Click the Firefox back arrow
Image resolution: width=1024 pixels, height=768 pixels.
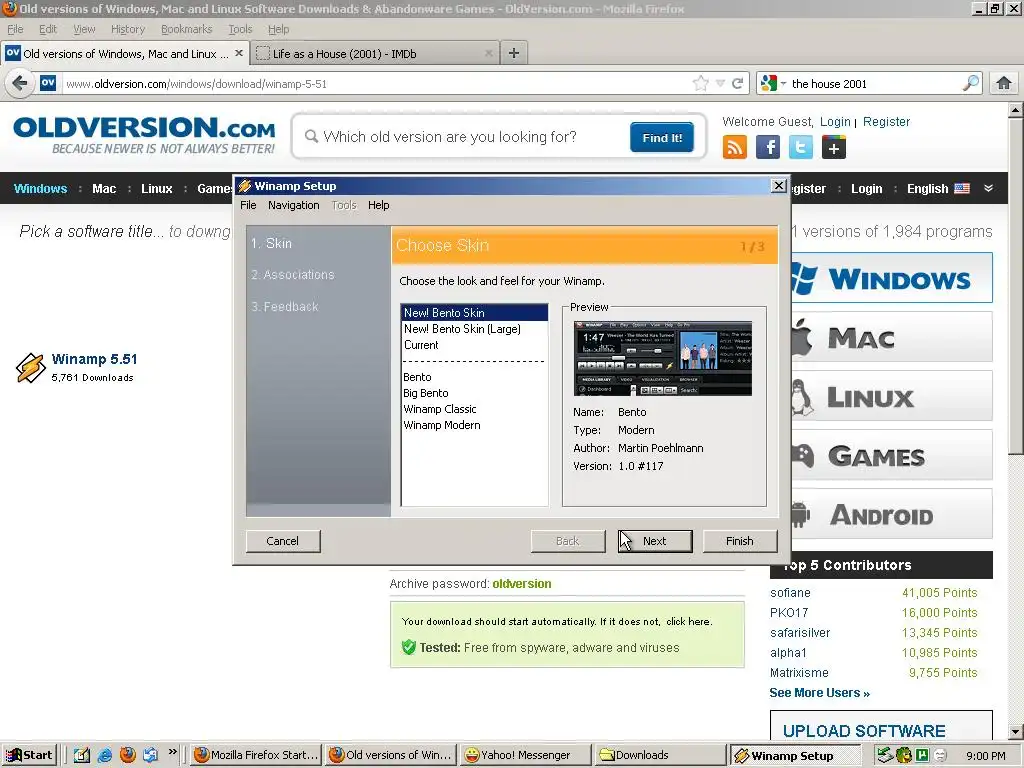(20, 84)
